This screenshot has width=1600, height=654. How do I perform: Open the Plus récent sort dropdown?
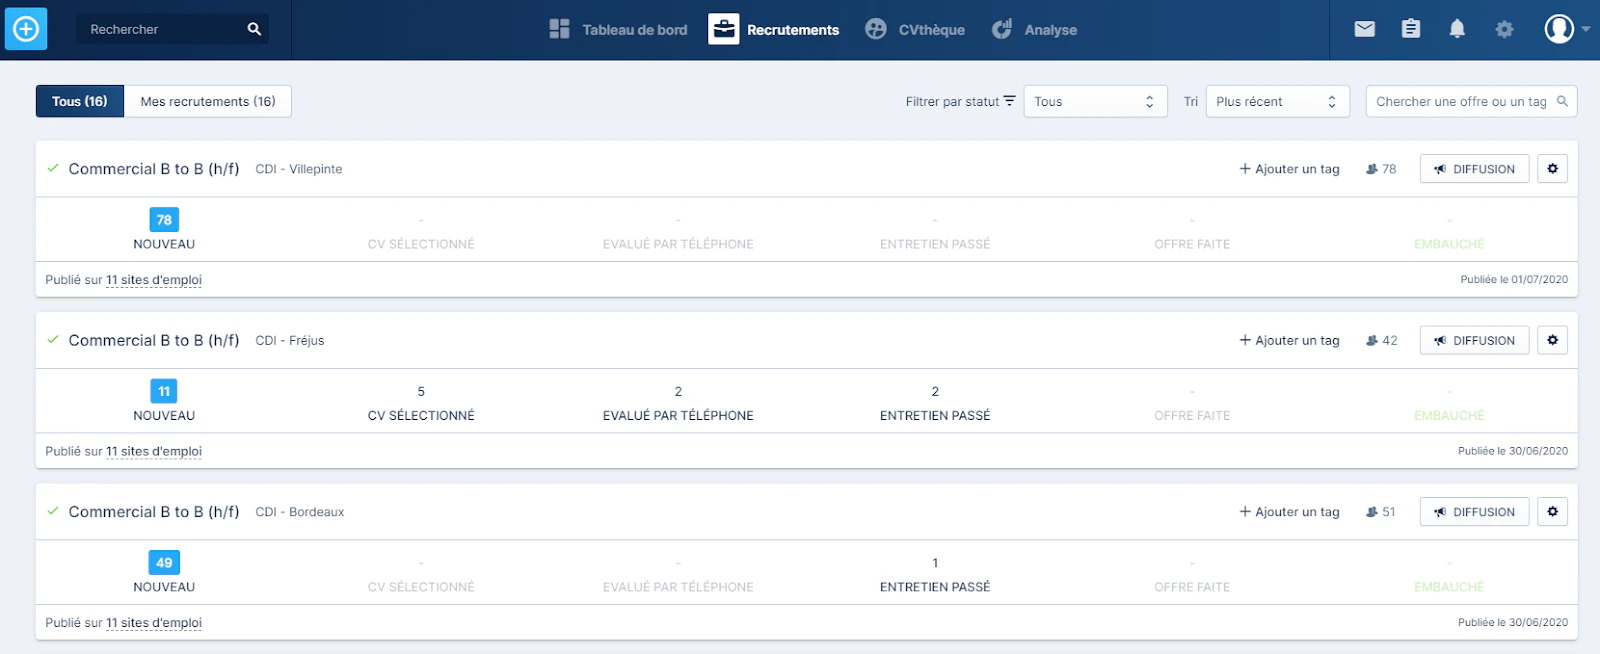(x=1277, y=101)
